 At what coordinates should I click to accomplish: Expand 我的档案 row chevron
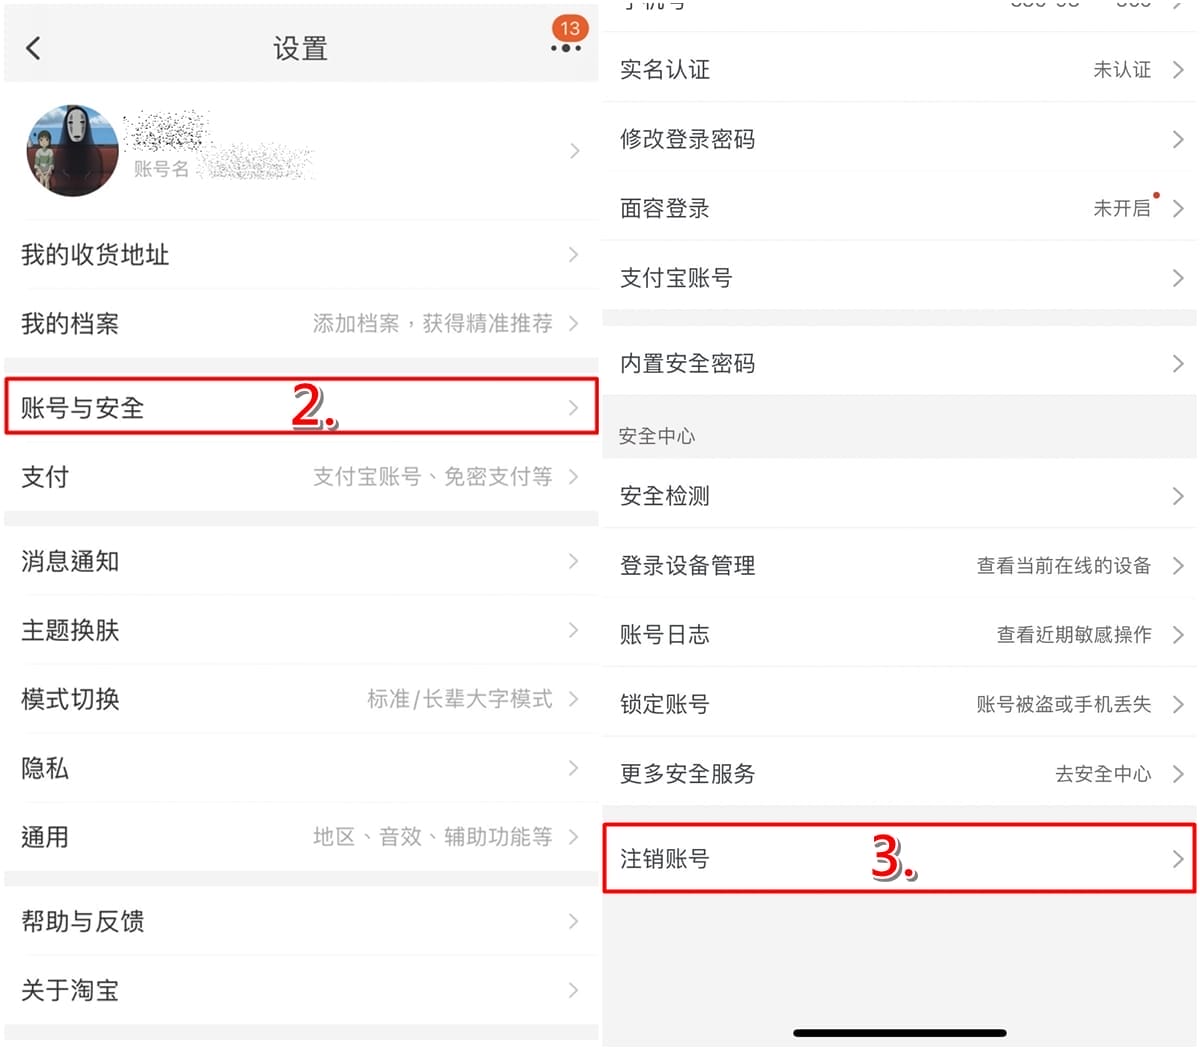click(573, 323)
